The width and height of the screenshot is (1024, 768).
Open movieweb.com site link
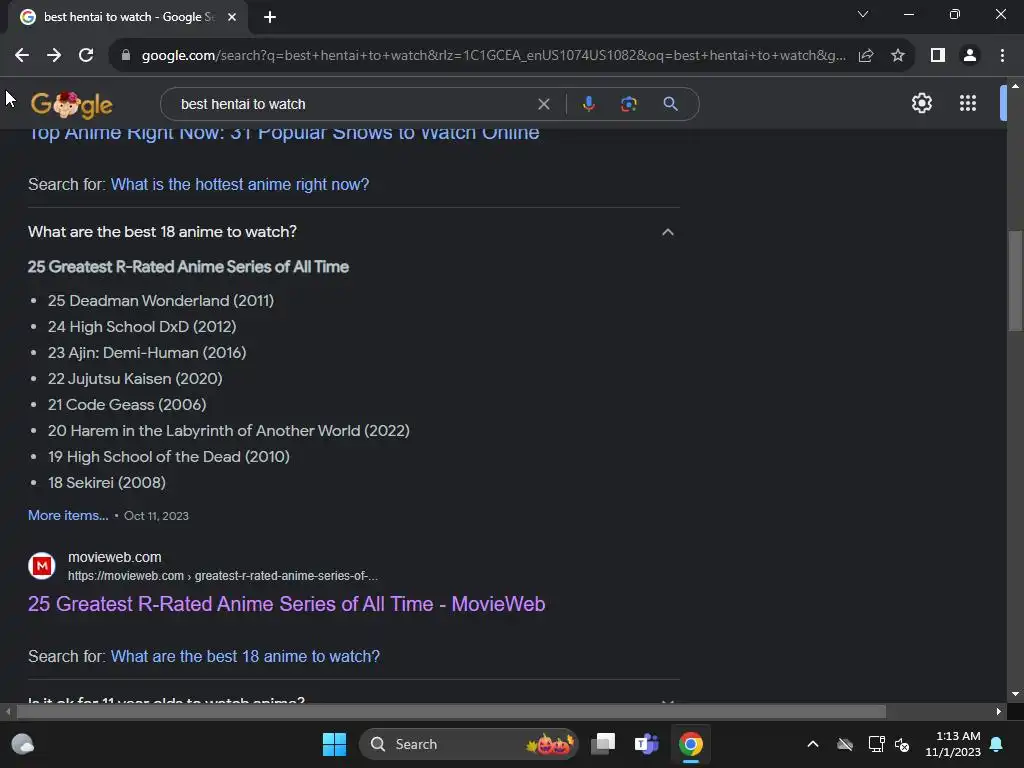(x=114, y=557)
